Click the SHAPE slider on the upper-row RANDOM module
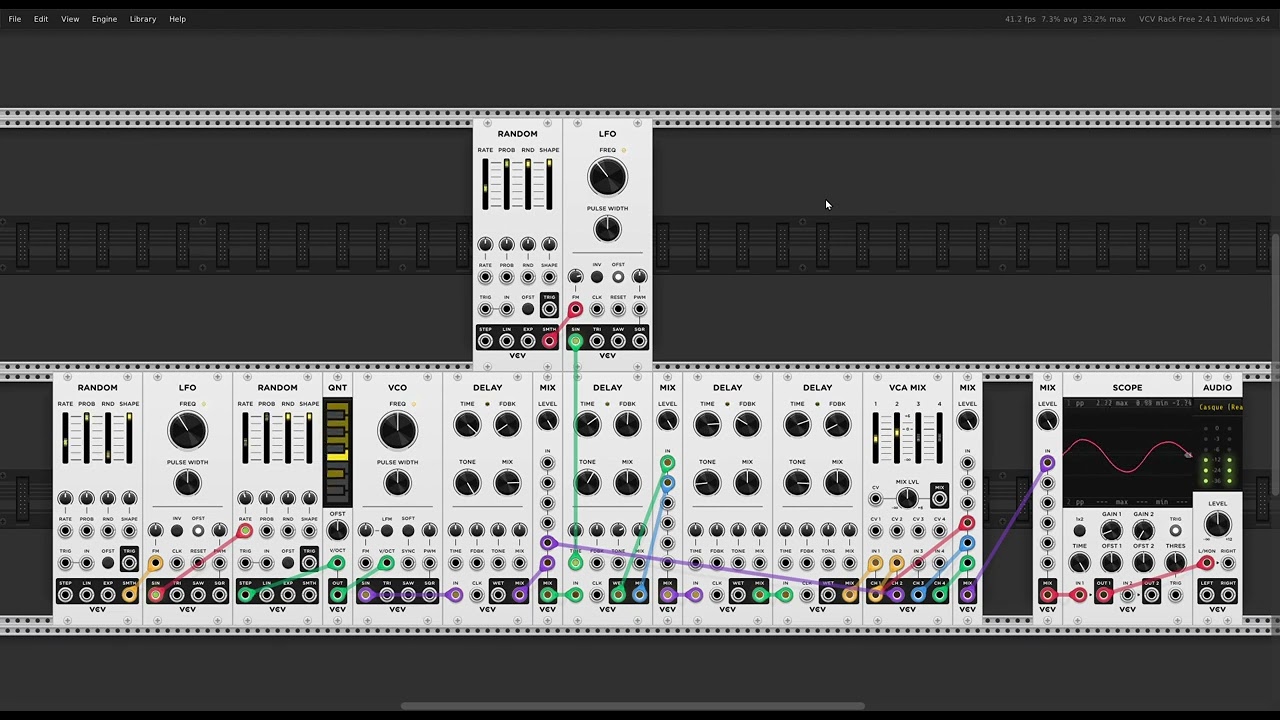1280x720 pixels. (549, 184)
